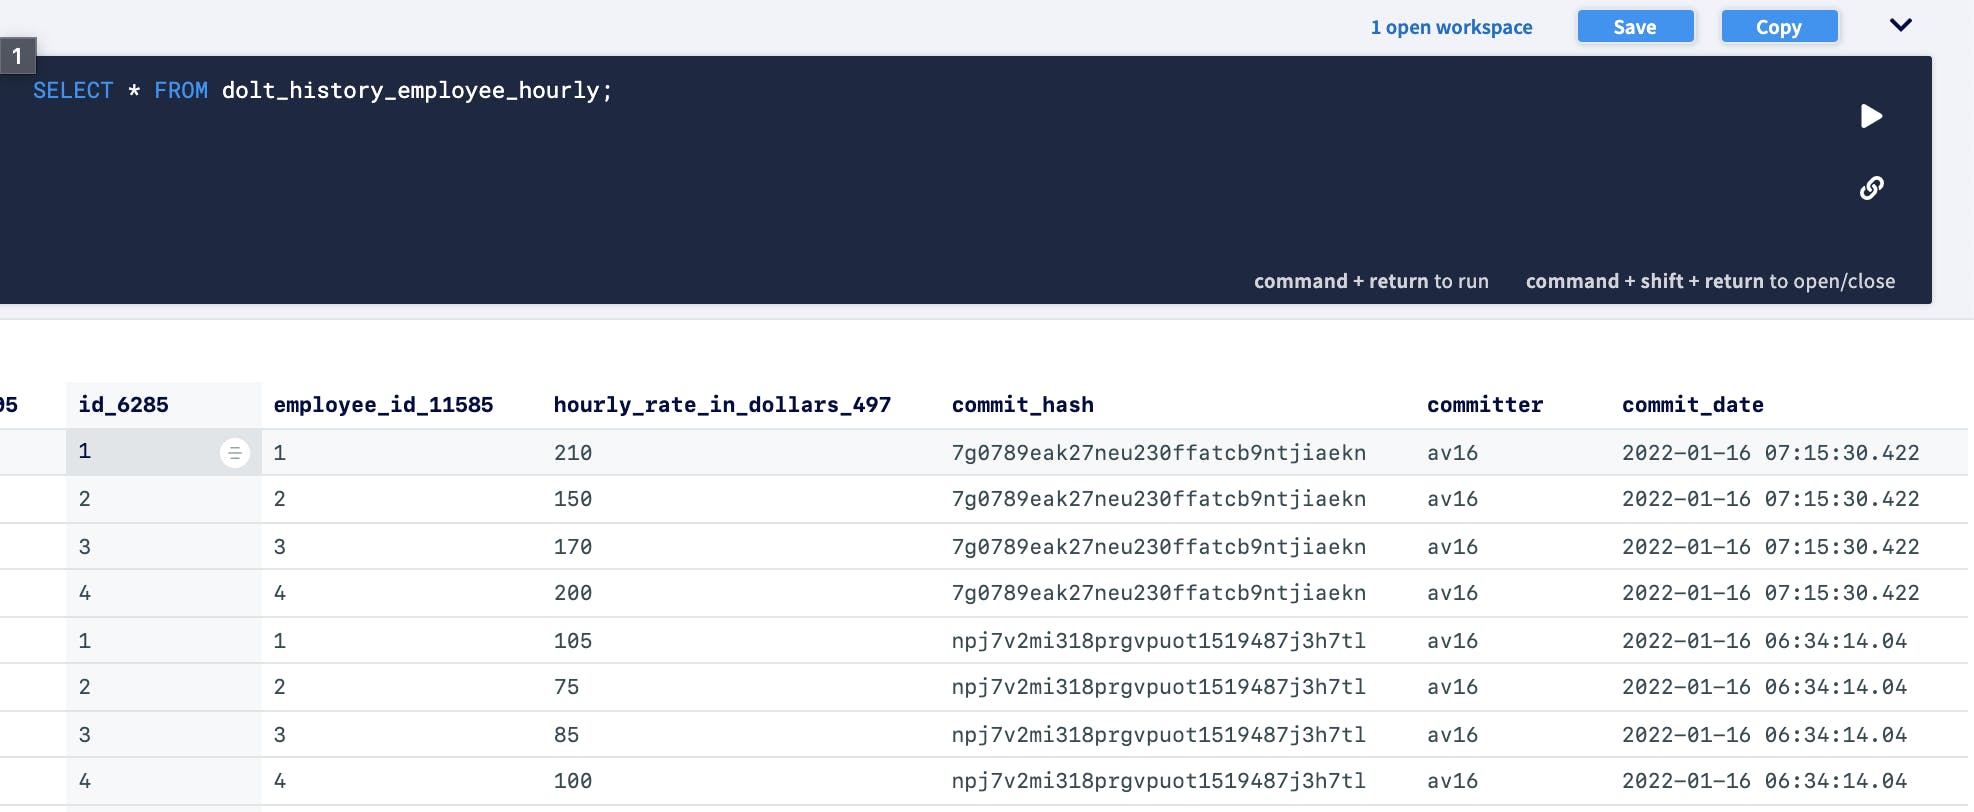Collapse the SQL editor using chevron
Image resolution: width=1974 pixels, height=812 pixels.
[1900, 25]
